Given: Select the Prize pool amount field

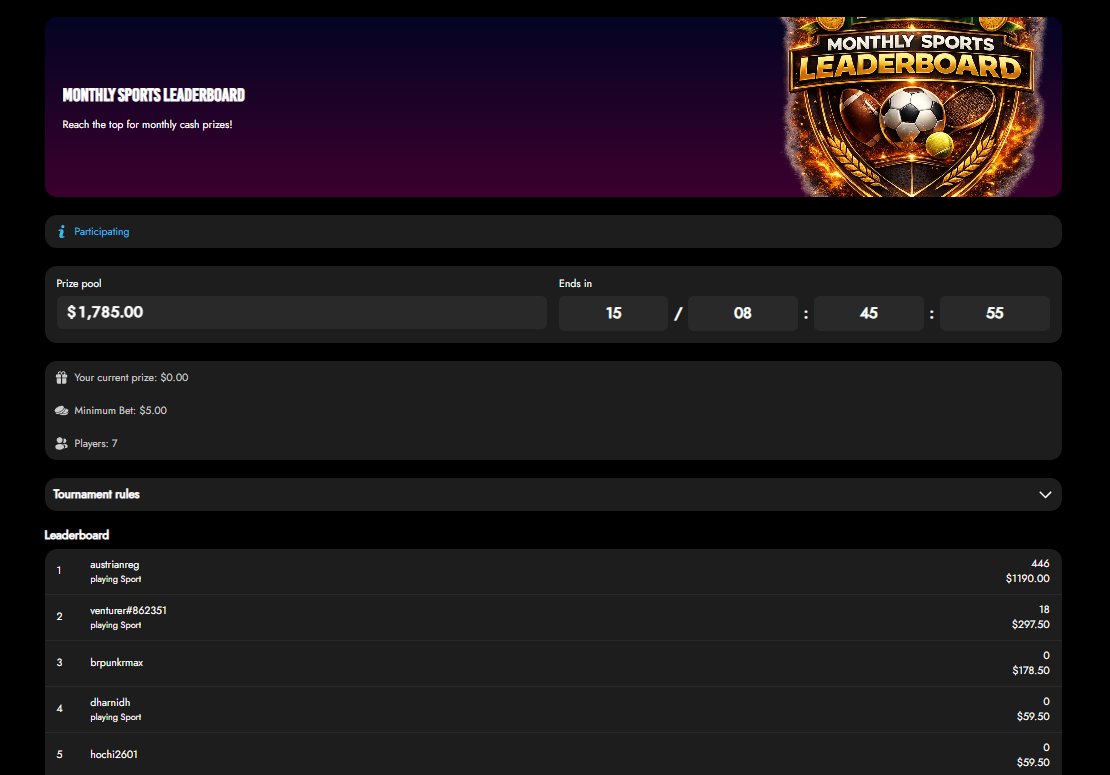Looking at the screenshot, I should [301, 312].
